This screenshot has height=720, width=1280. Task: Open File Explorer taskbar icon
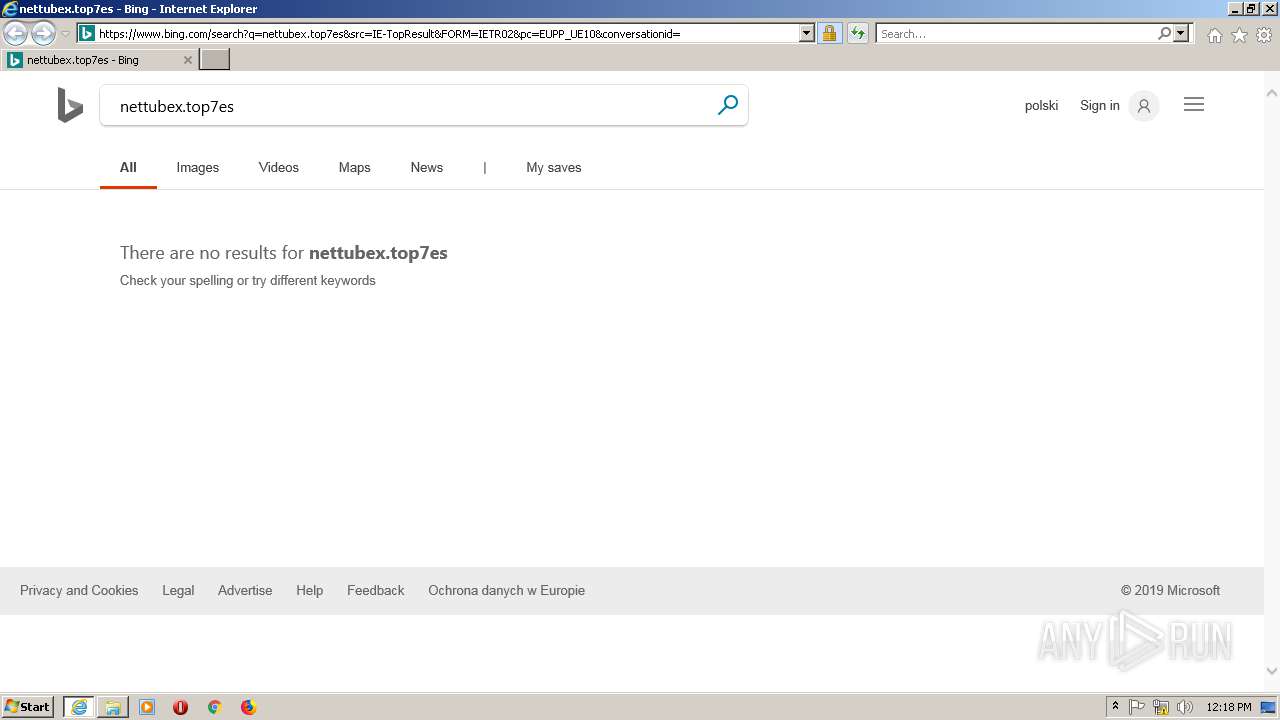pyautogui.click(x=113, y=707)
